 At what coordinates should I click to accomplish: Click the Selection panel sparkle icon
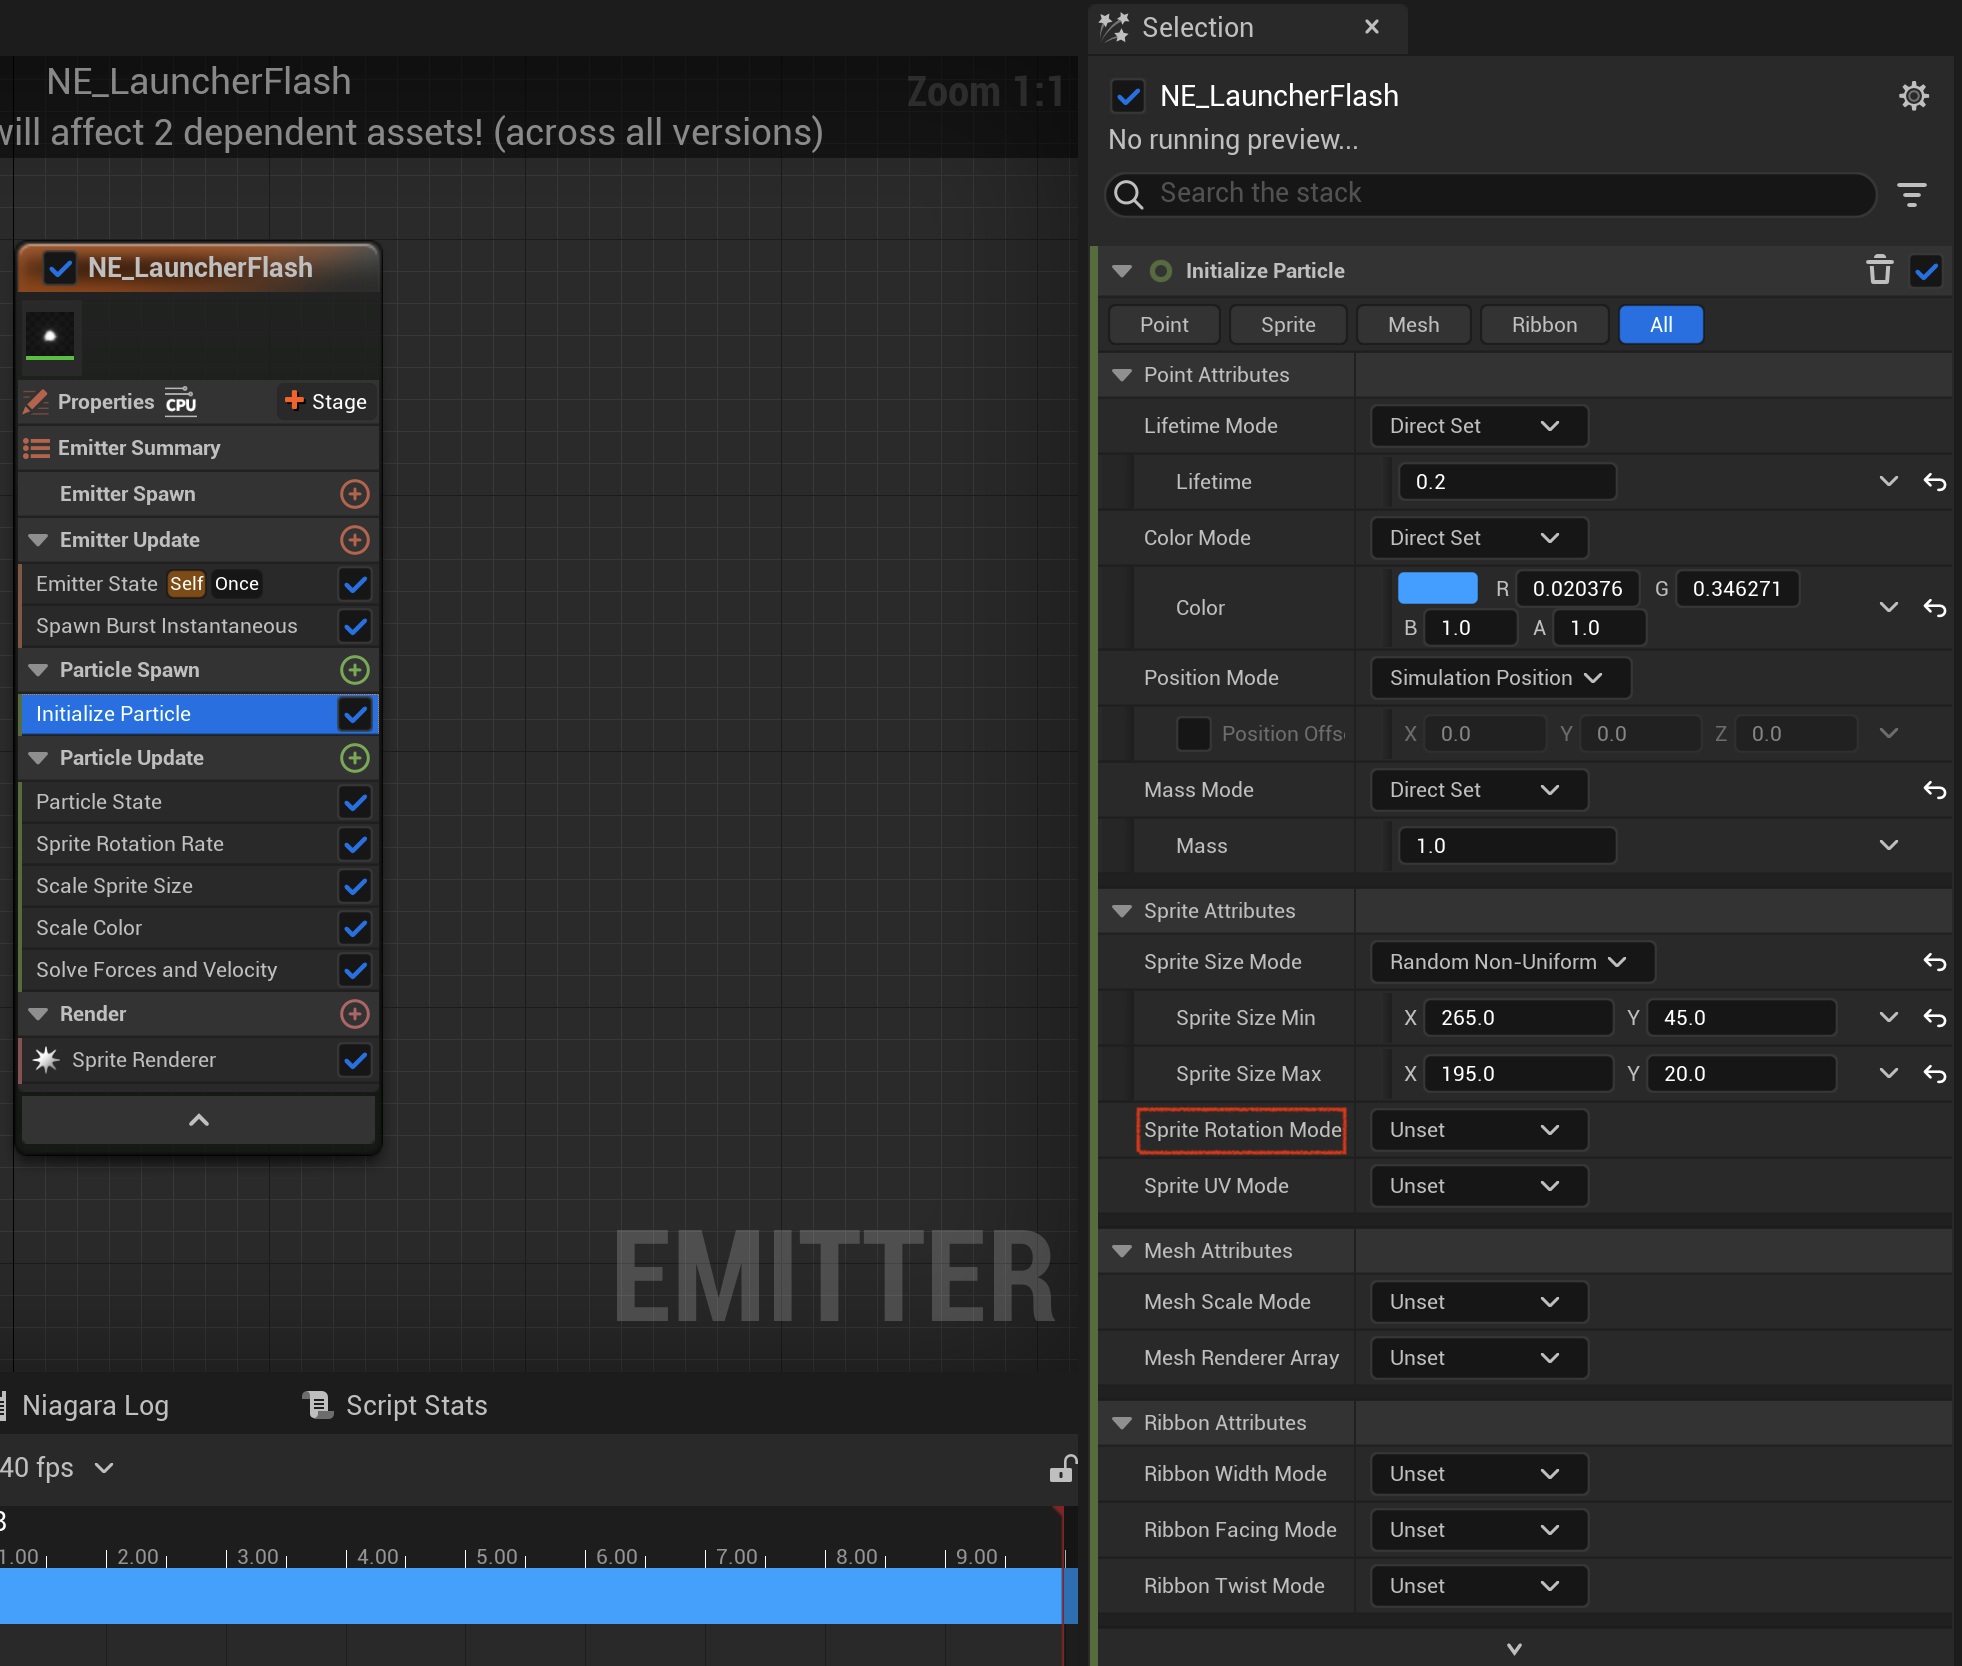tap(1114, 27)
